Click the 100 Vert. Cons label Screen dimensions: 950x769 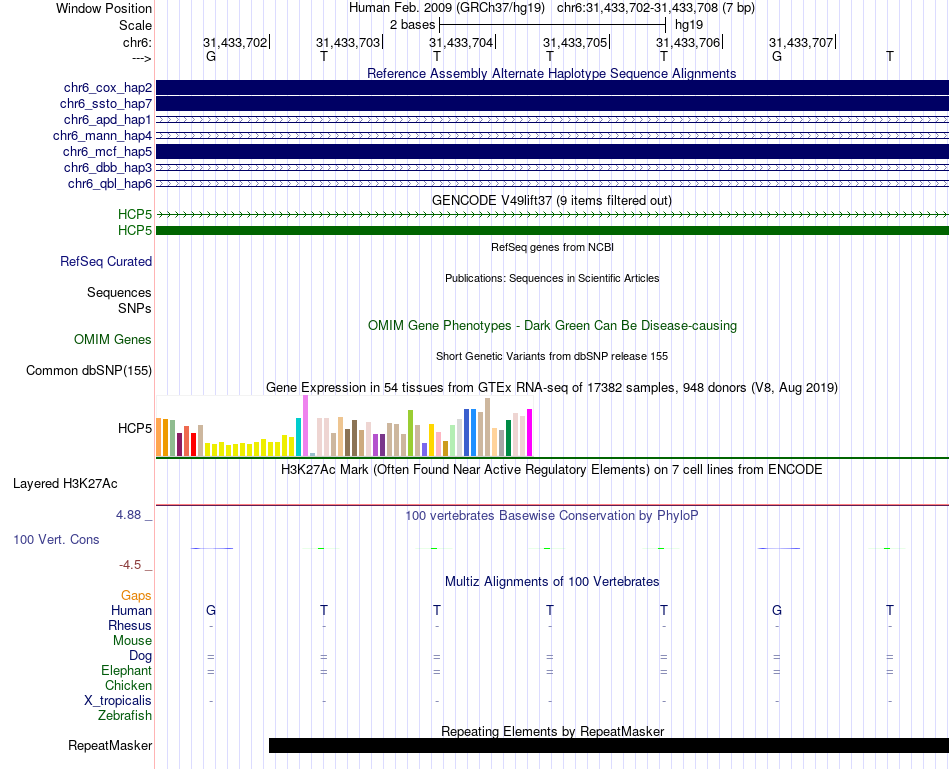tap(56, 539)
